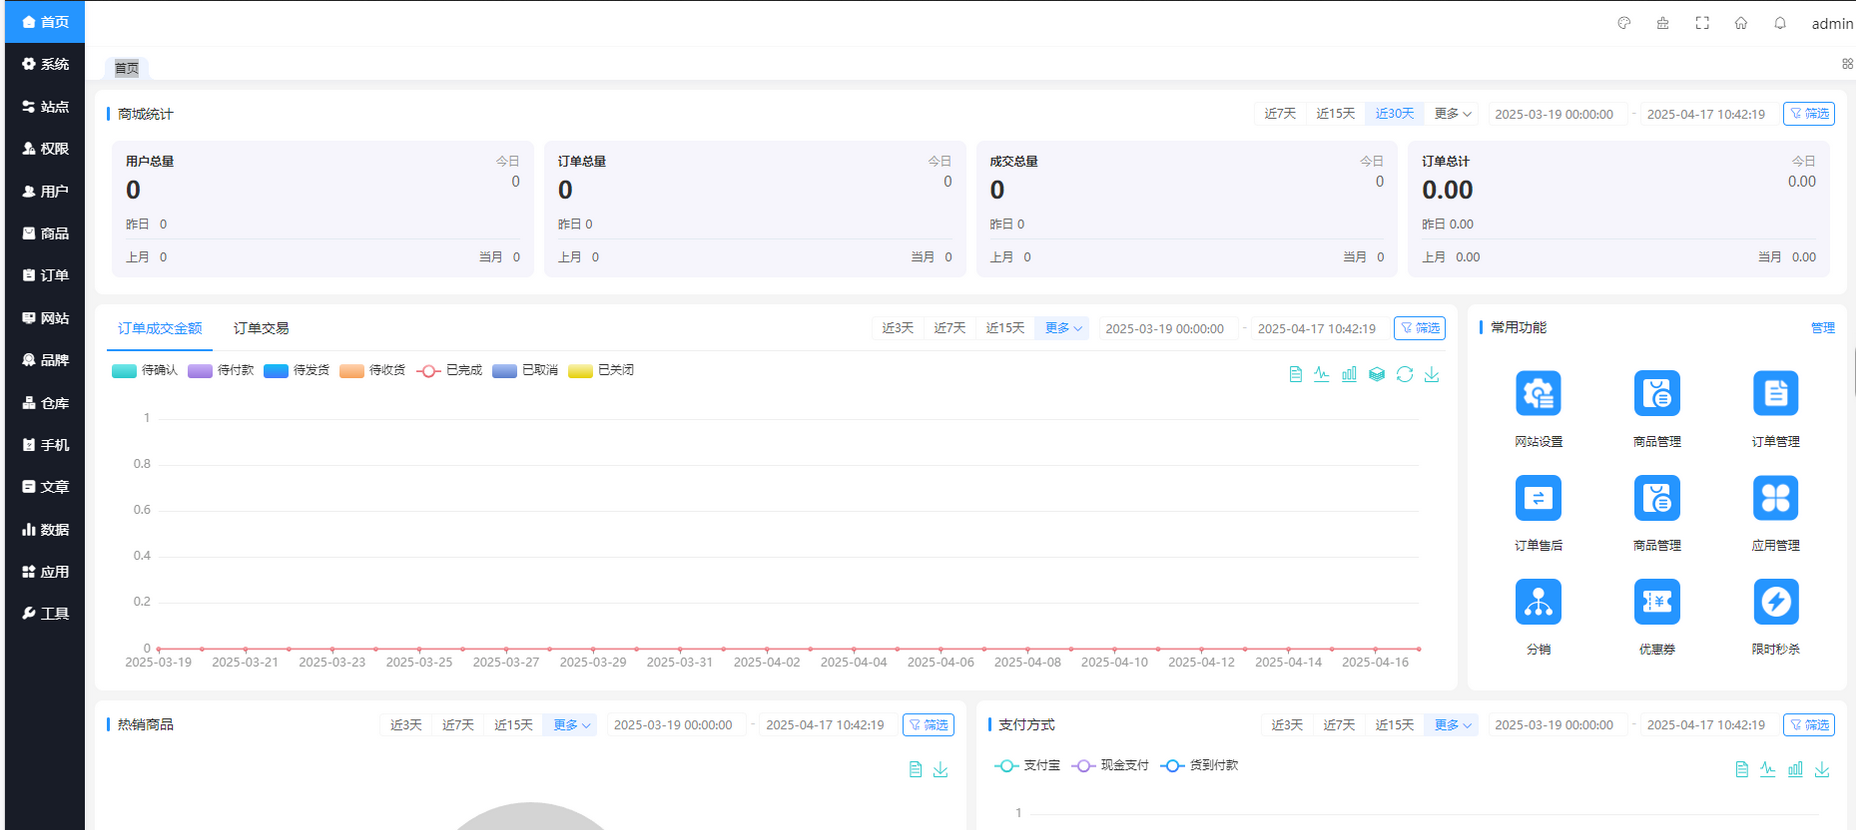This screenshot has height=830, width=1856.
Task: Toggle 待确认 legend series
Action: coord(145,370)
